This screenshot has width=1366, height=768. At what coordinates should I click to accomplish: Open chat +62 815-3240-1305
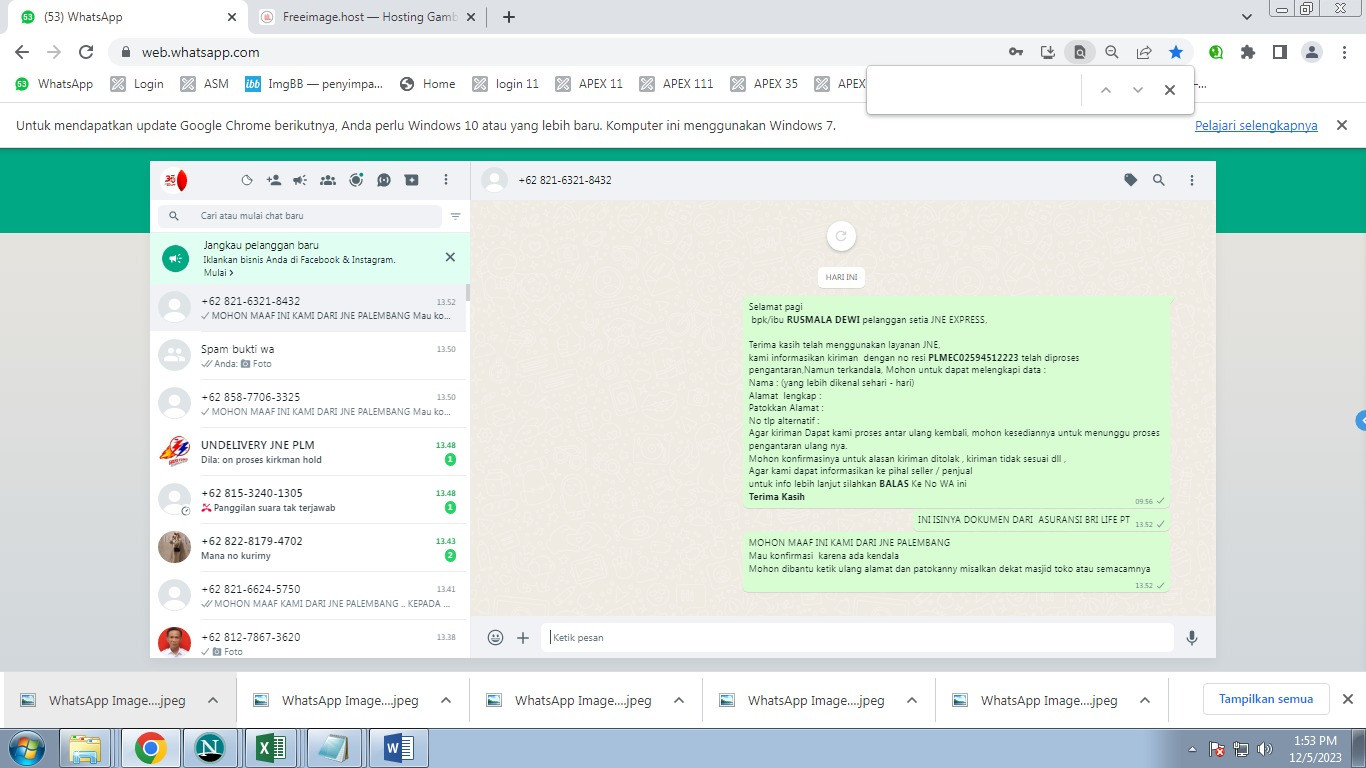[309, 500]
